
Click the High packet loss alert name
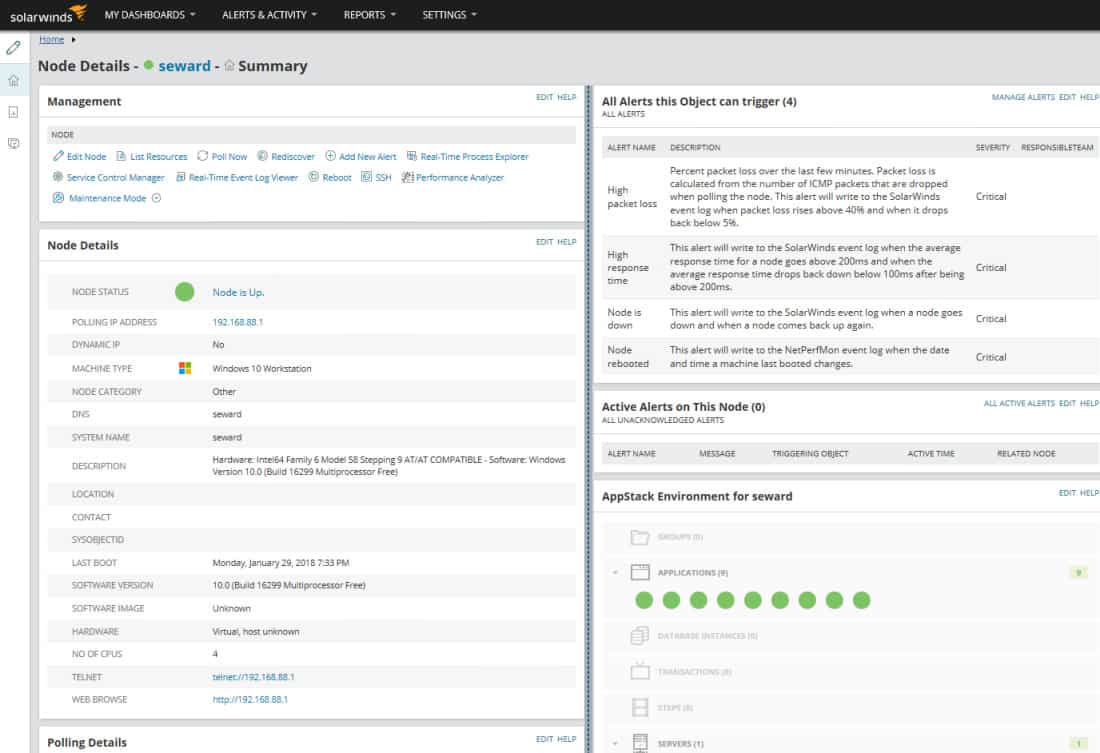(x=631, y=197)
